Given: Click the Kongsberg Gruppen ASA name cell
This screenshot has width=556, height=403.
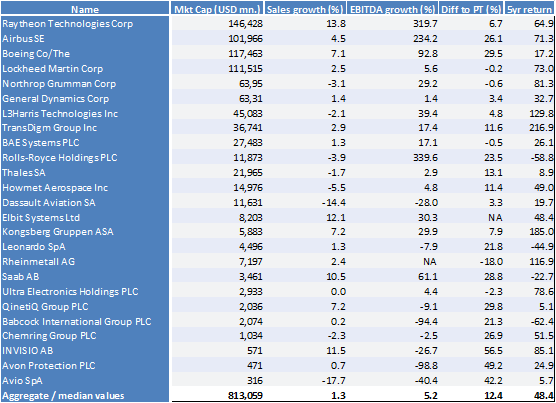Looking at the screenshot, I should click(x=85, y=232).
